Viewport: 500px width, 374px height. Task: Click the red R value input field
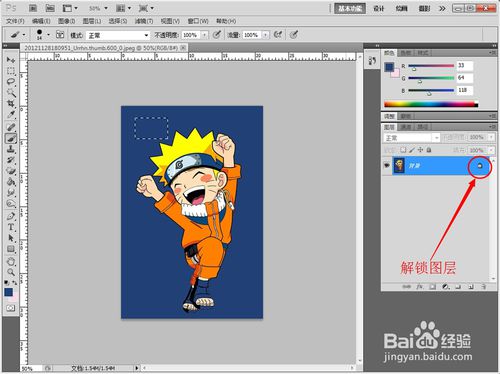tap(465, 66)
